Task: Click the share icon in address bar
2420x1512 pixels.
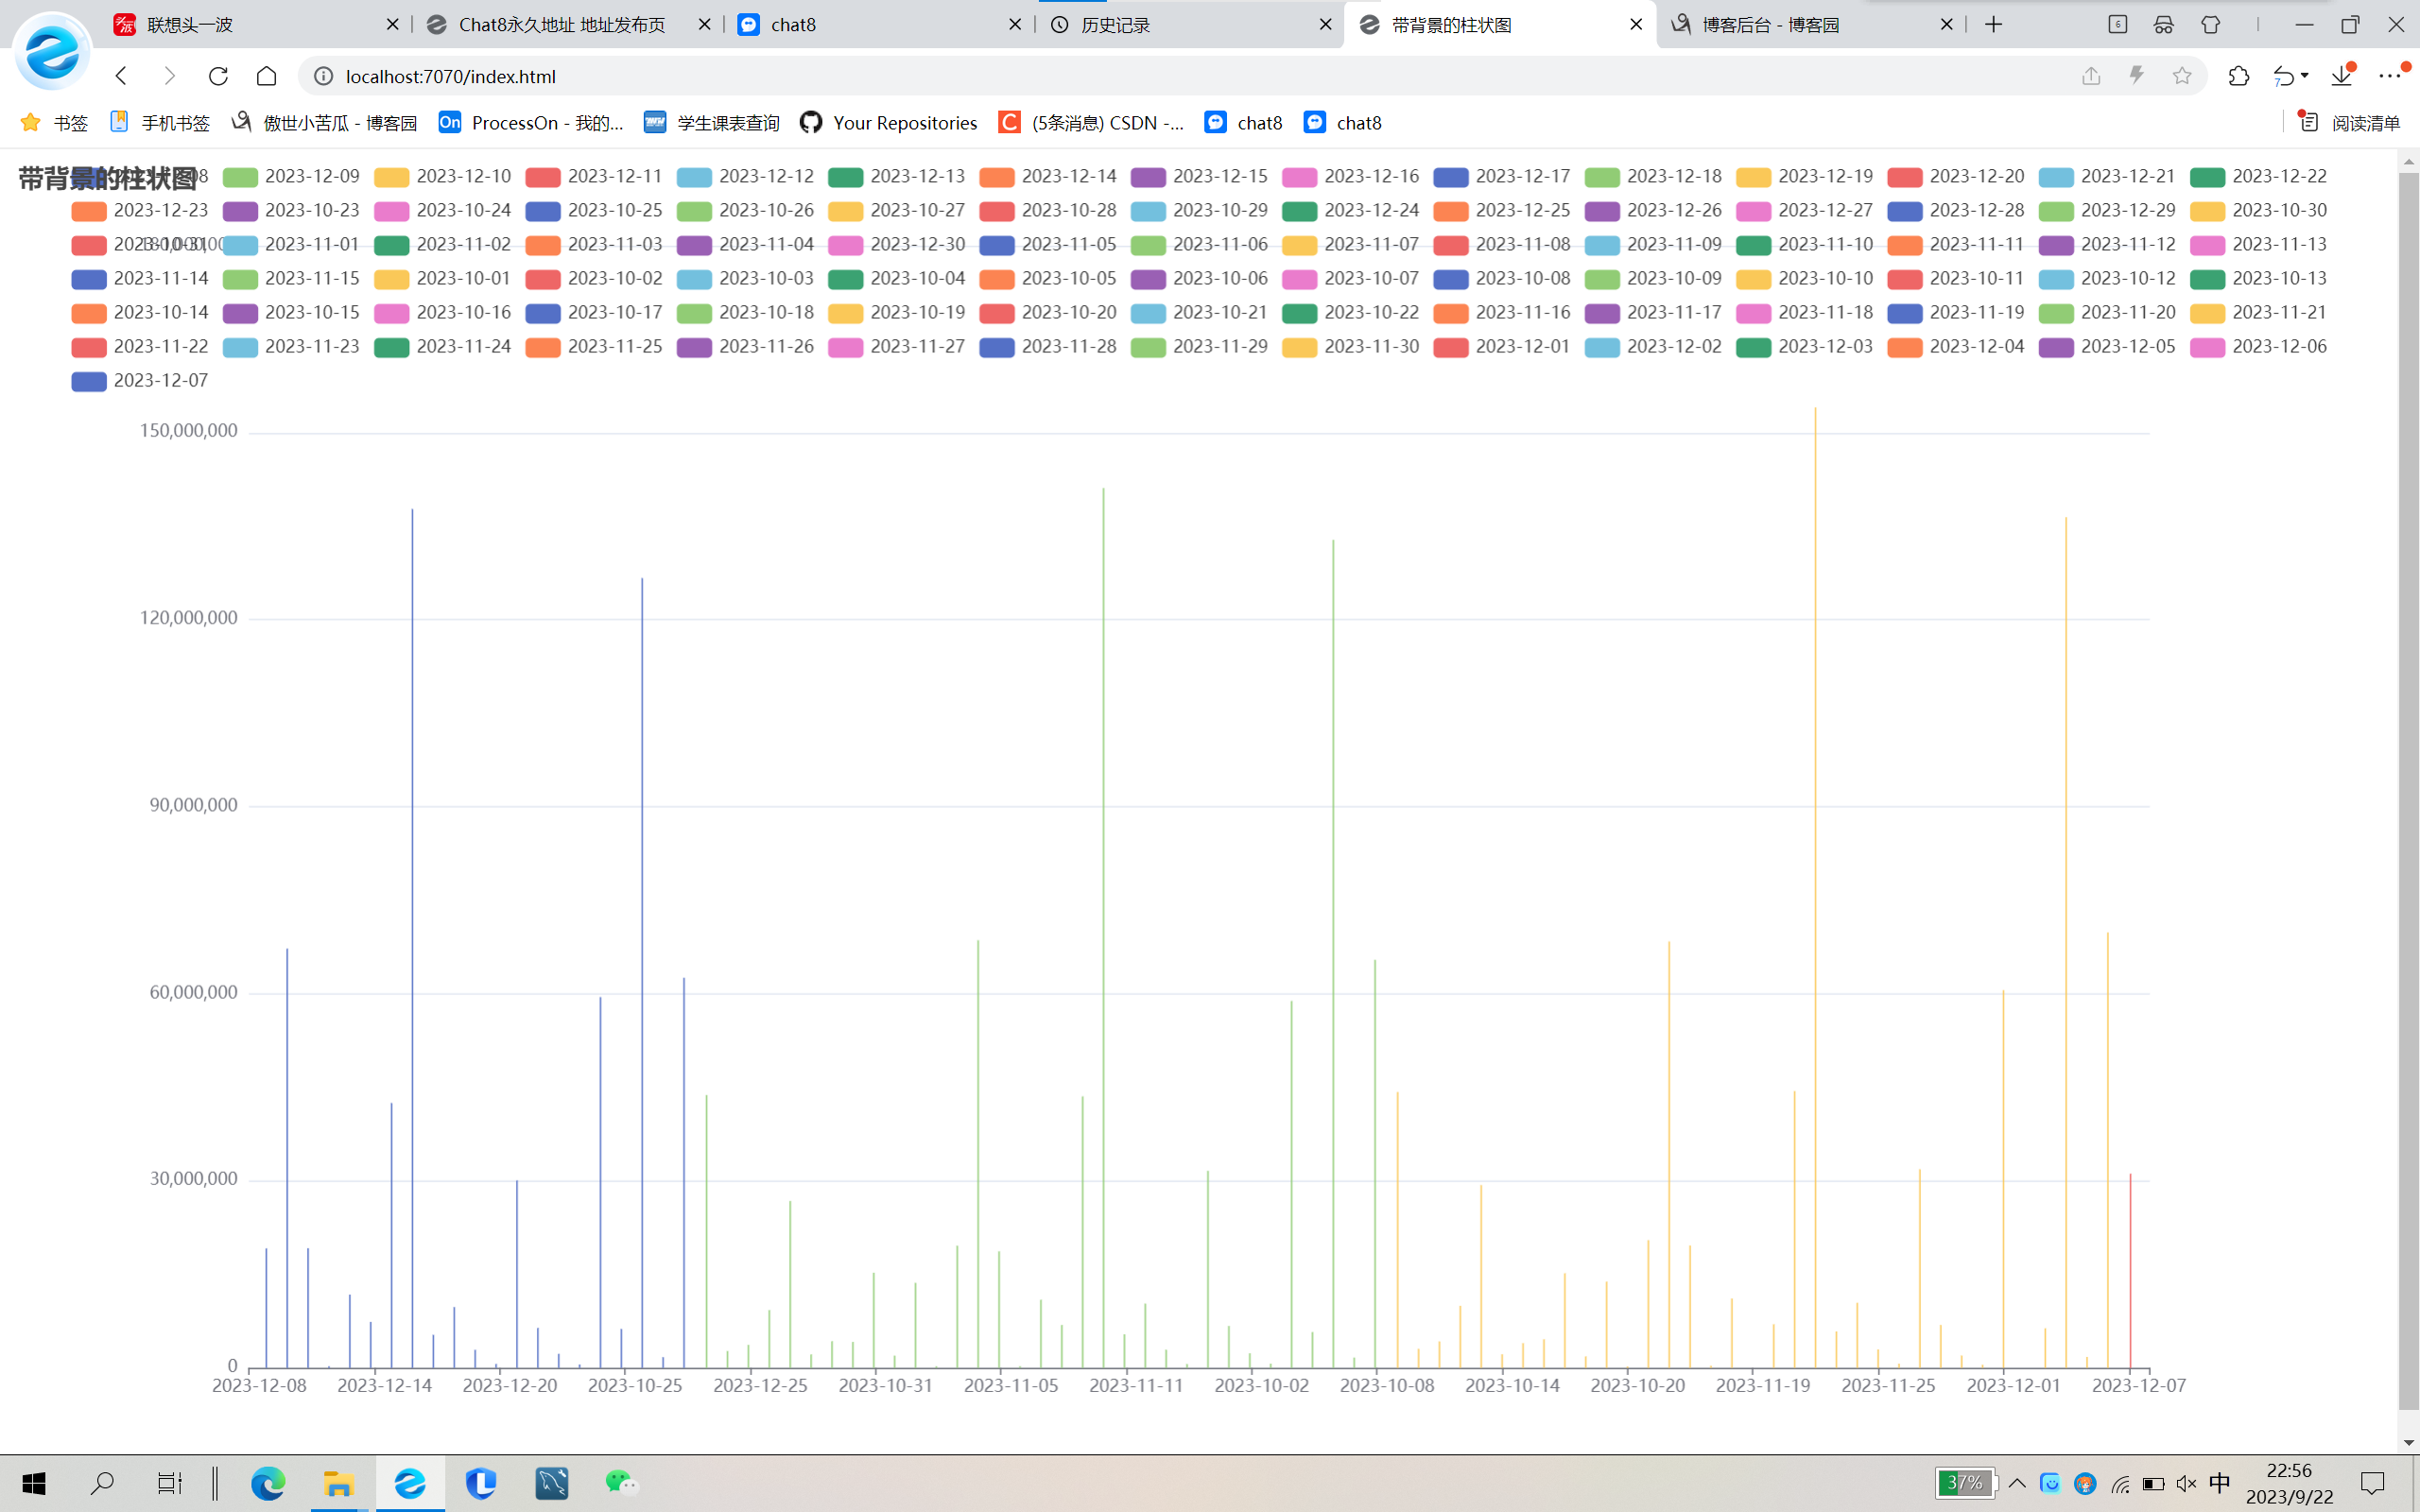Action: [x=2091, y=76]
